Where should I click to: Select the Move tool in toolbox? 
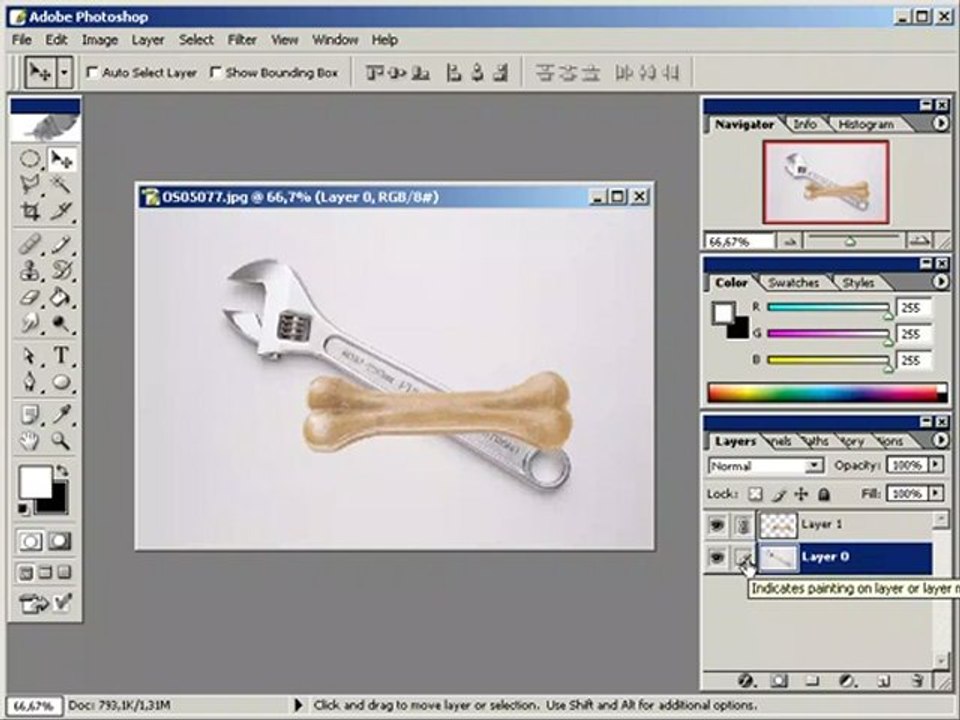61,160
